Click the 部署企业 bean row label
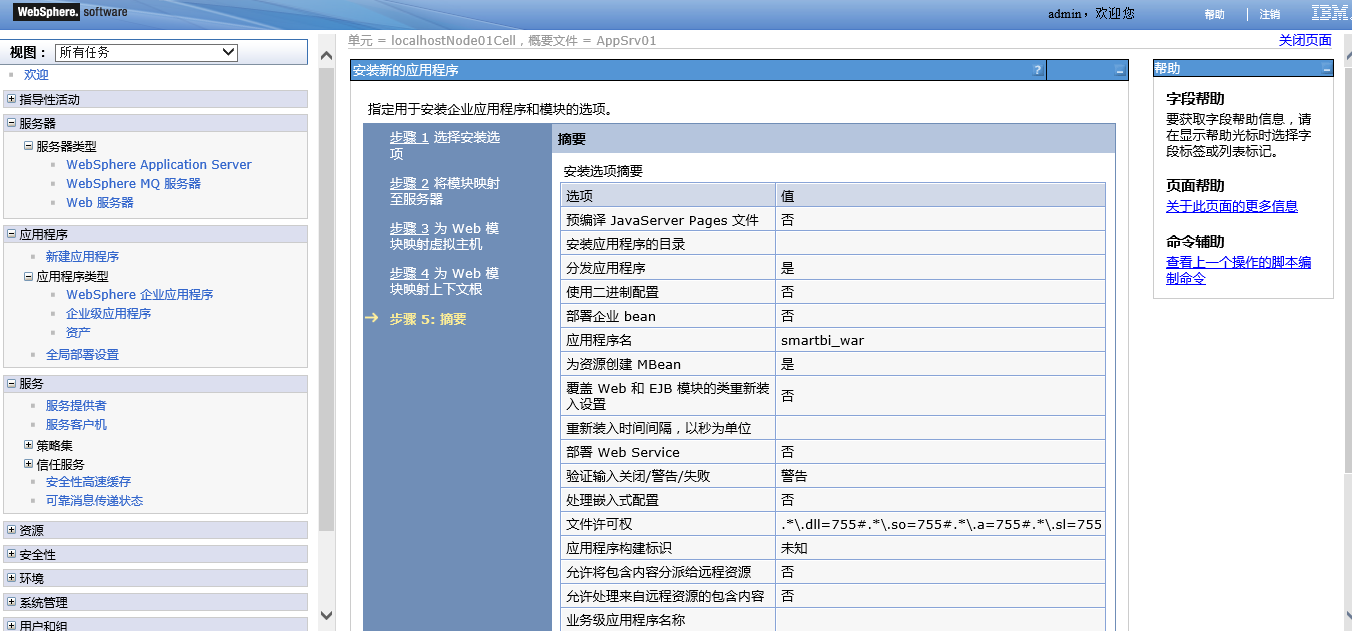The width and height of the screenshot is (1352, 631). (x=611, y=316)
